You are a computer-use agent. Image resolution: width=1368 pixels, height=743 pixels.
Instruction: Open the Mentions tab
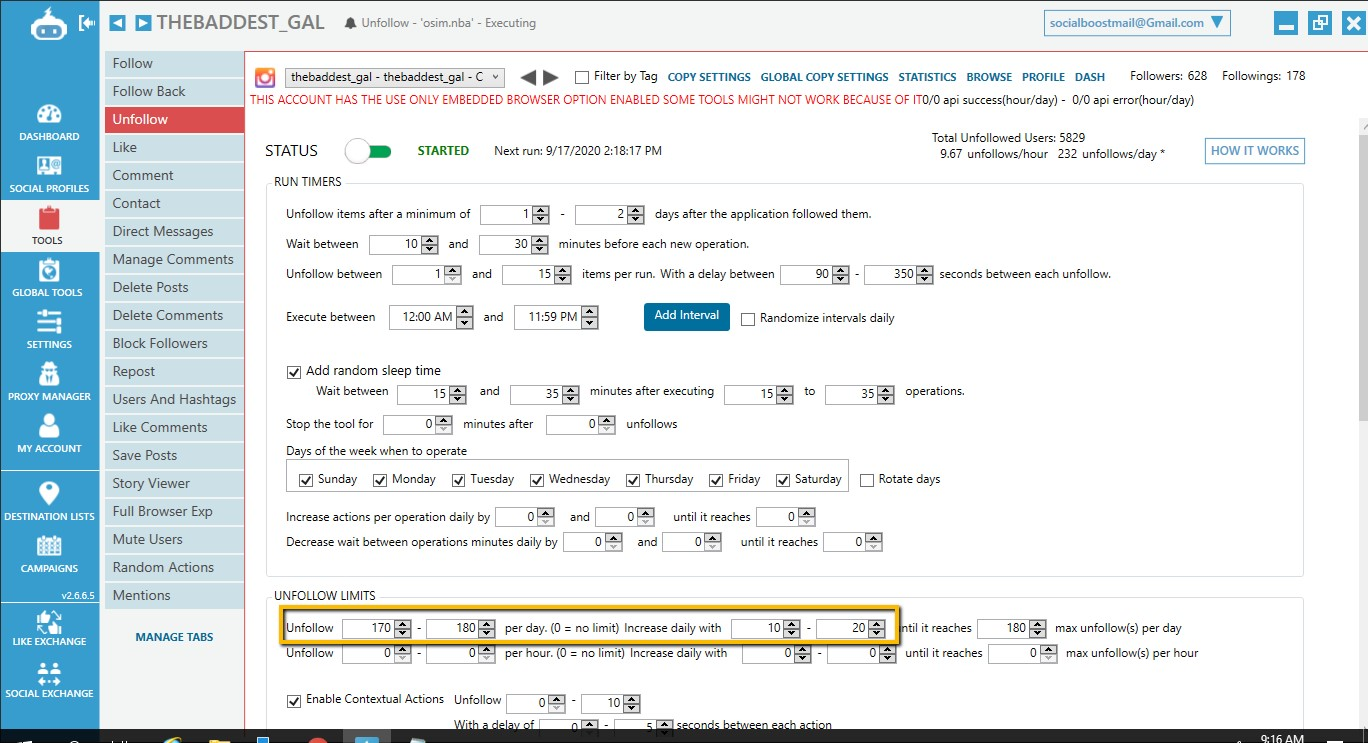click(174, 595)
